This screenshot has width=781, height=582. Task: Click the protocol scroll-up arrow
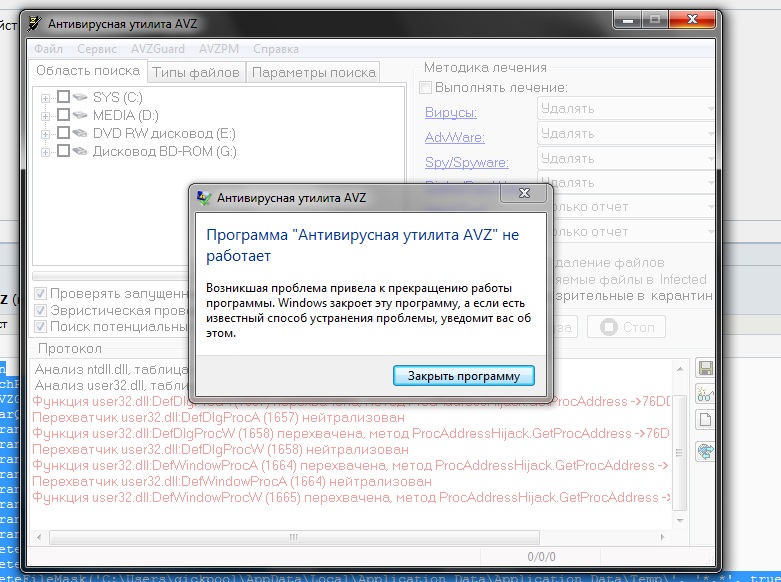coord(680,369)
